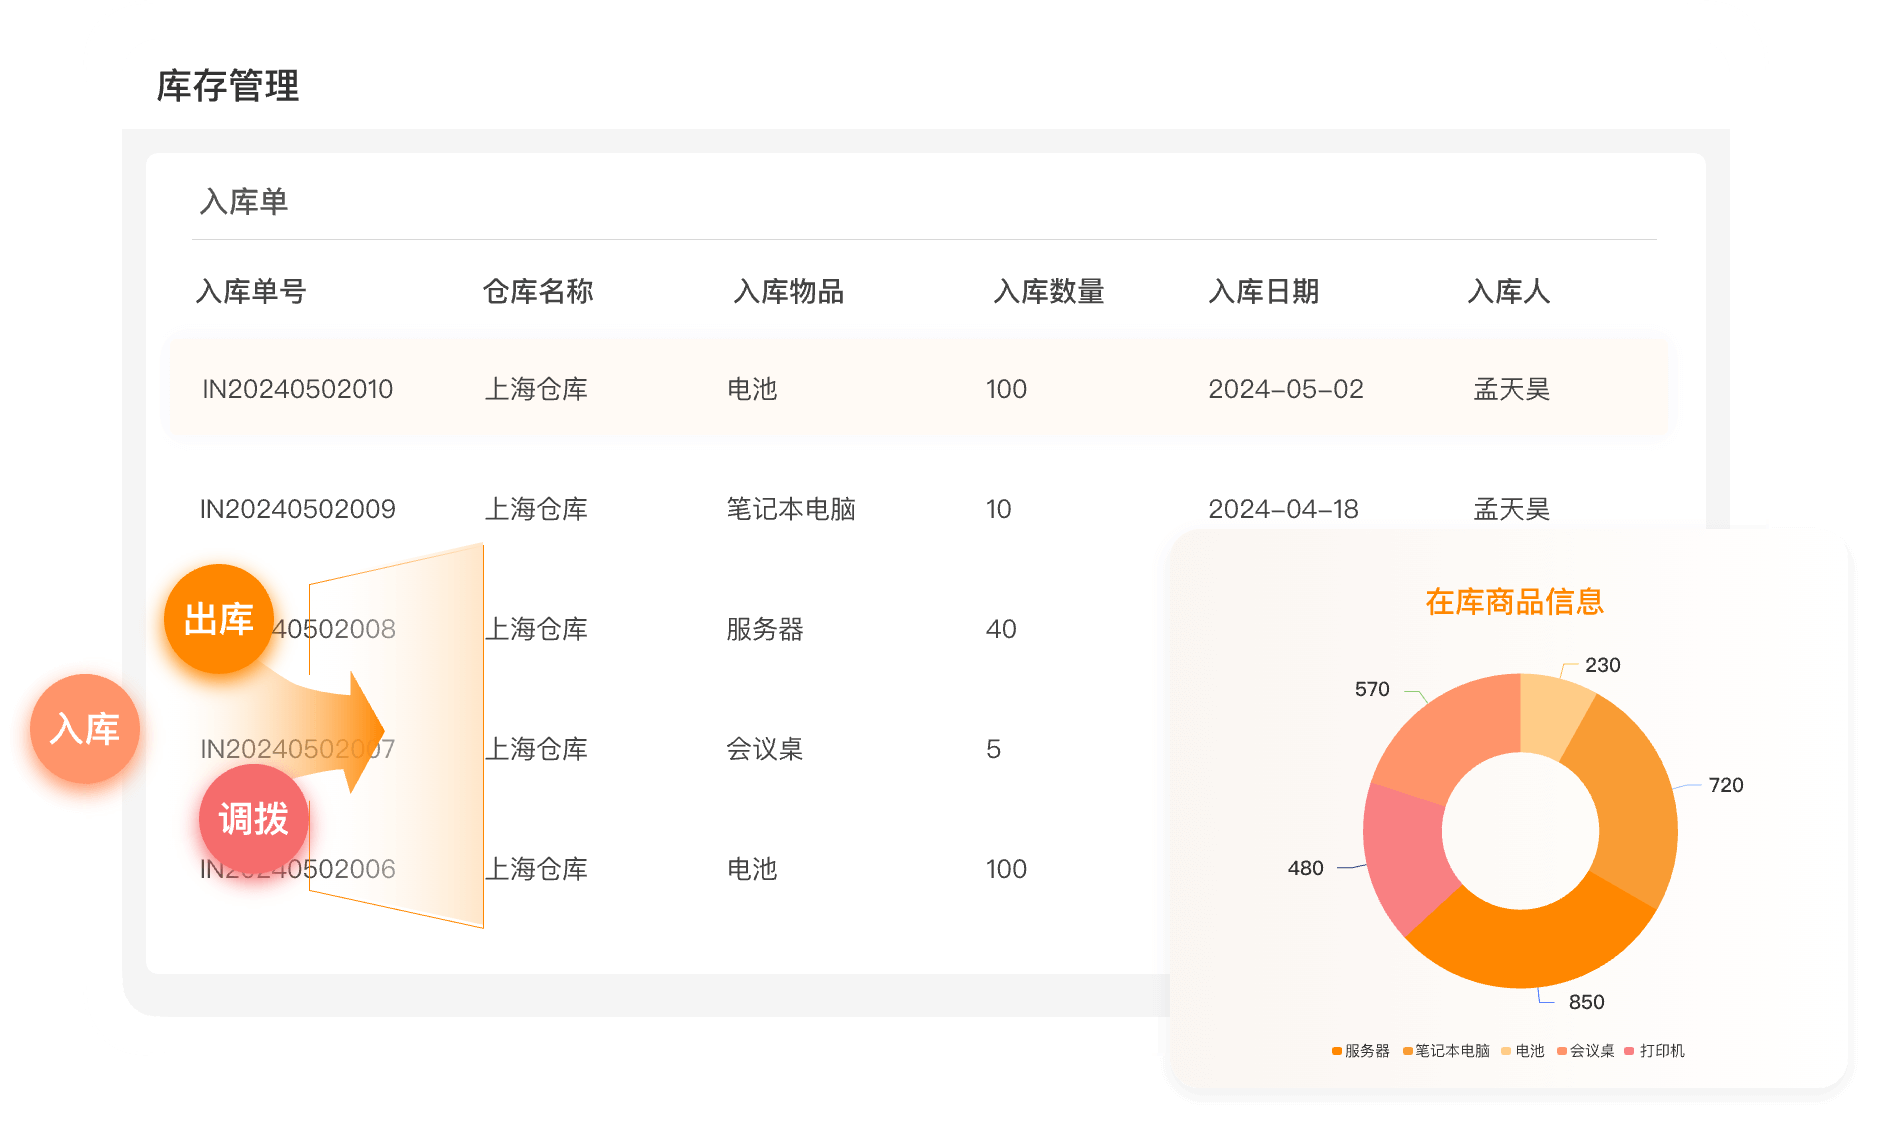Open receipt IN20240502010
The height and width of the screenshot is (1126, 1878).
[x=297, y=389]
